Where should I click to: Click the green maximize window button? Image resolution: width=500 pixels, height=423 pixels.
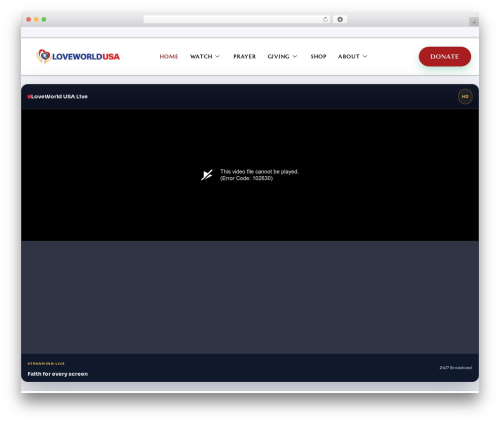point(44,19)
